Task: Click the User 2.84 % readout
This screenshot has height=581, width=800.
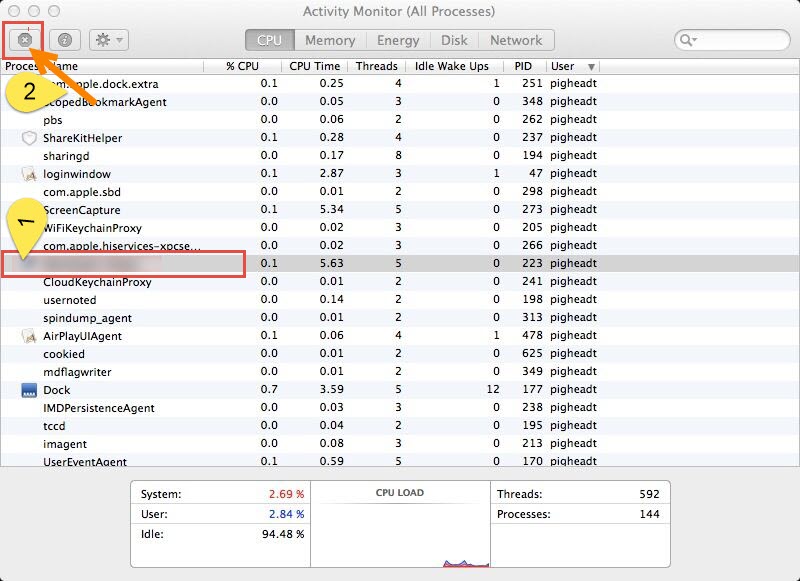Action: (x=286, y=514)
